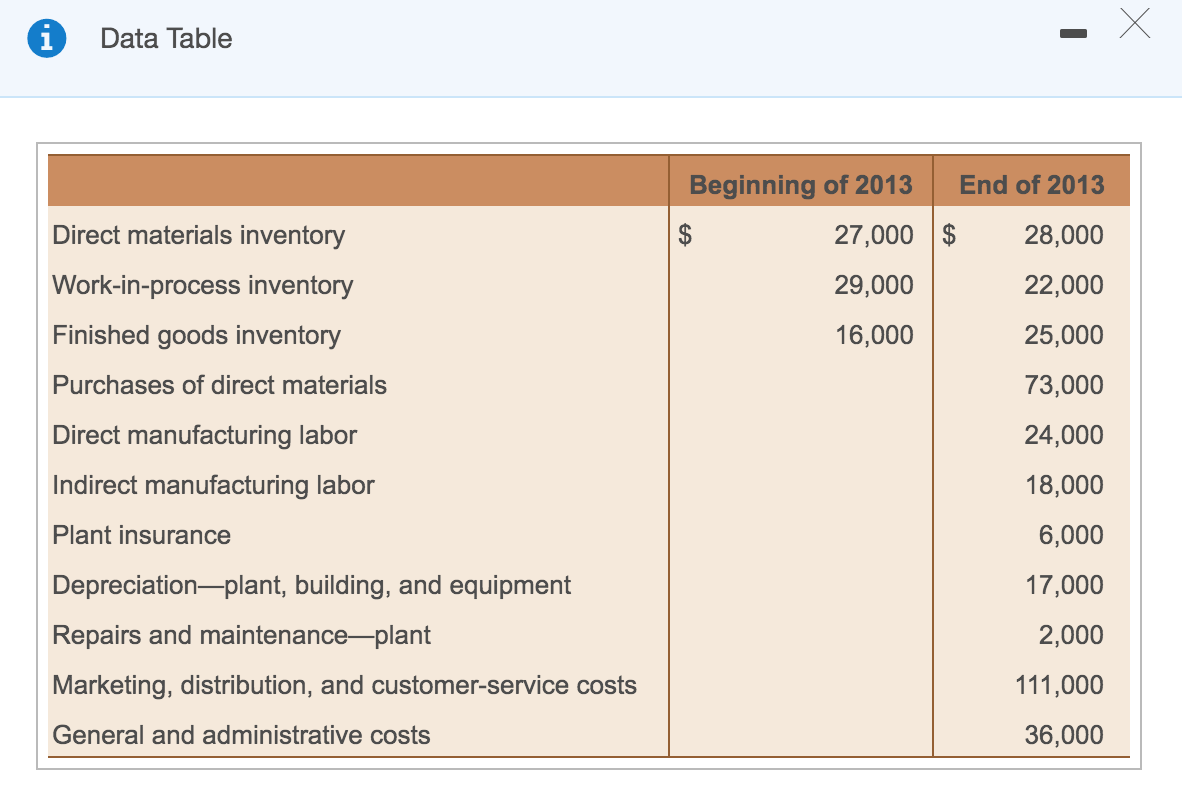The image size is (1182, 798).
Task: Select the Marketing distribution customer-service row
Action: (x=344, y=685)
